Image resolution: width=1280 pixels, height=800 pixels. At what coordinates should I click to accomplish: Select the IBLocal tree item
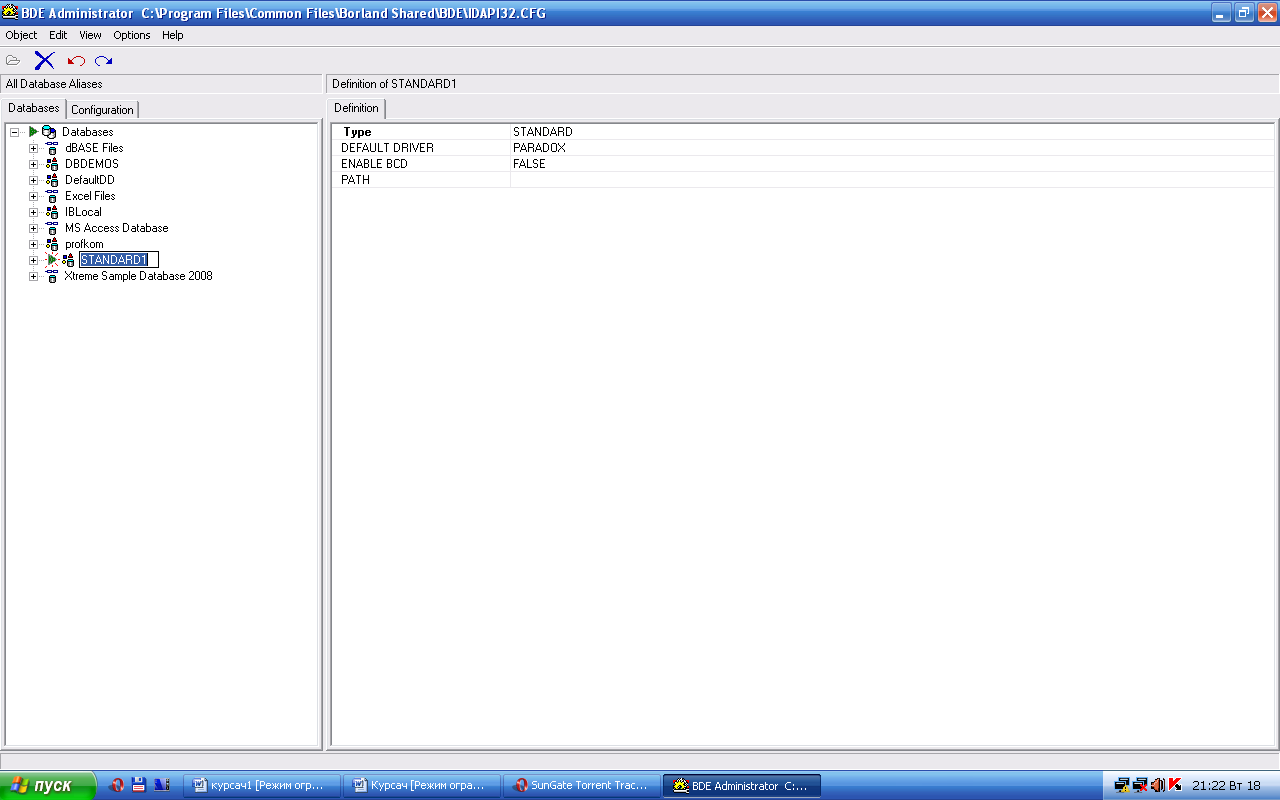pyautogui.click(x=83, y=212)
